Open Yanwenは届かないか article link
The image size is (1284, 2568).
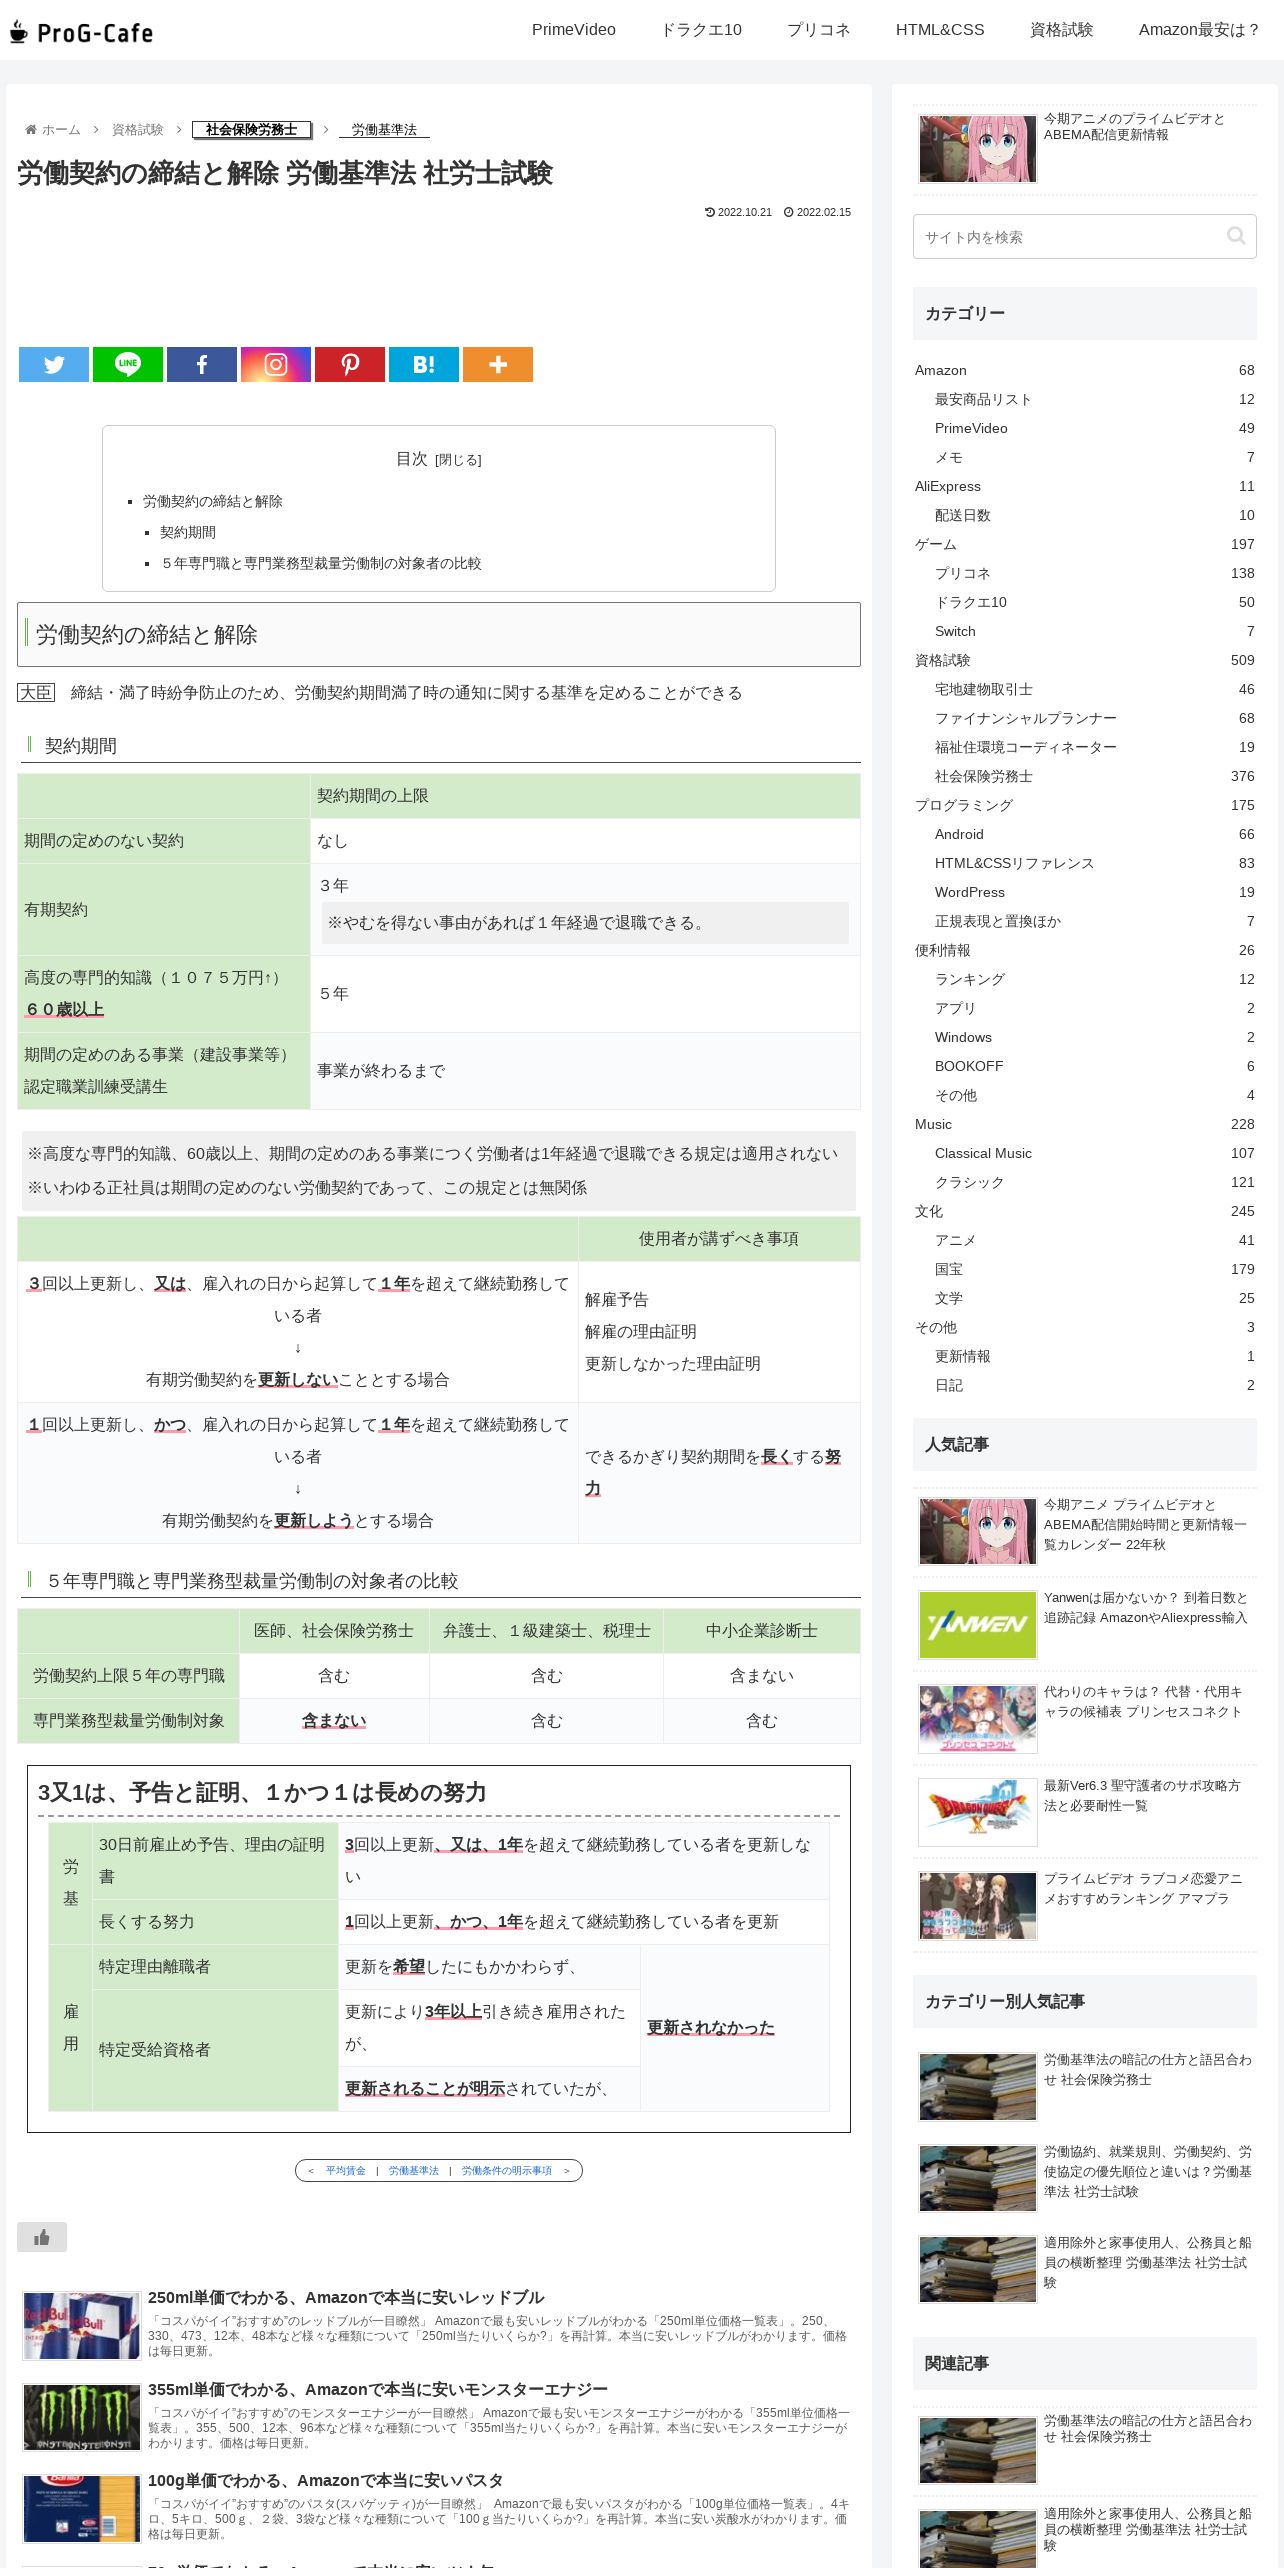point(1146,1608)
